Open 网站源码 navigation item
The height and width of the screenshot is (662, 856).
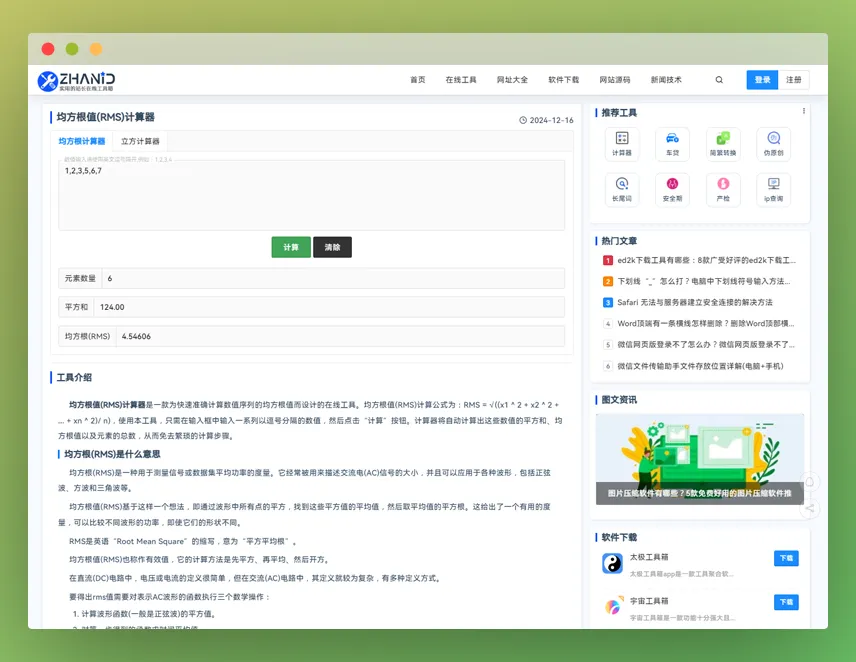pos(615,80)
